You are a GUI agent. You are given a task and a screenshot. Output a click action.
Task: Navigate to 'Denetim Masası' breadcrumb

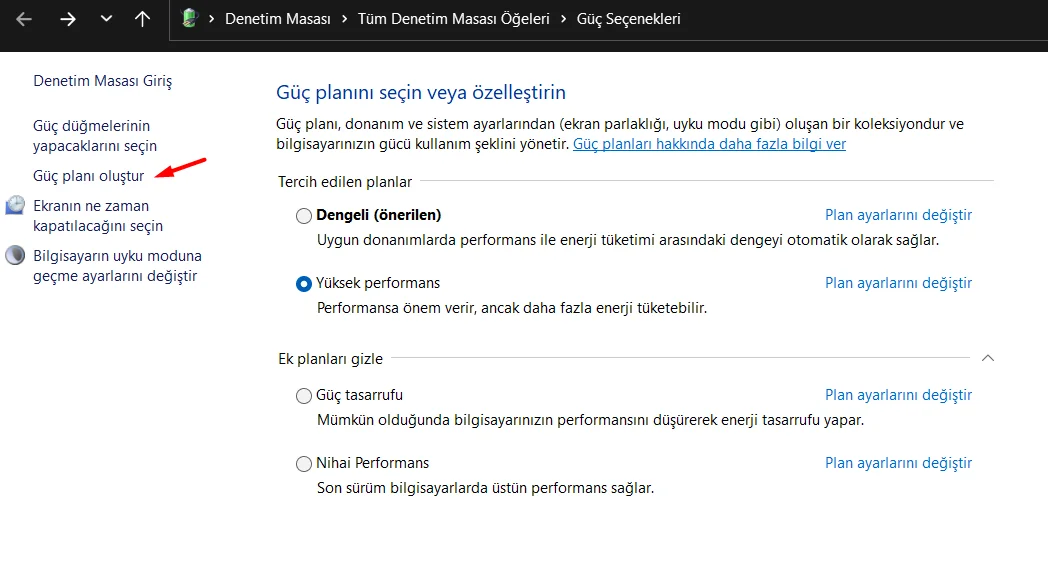coord(278,18)
